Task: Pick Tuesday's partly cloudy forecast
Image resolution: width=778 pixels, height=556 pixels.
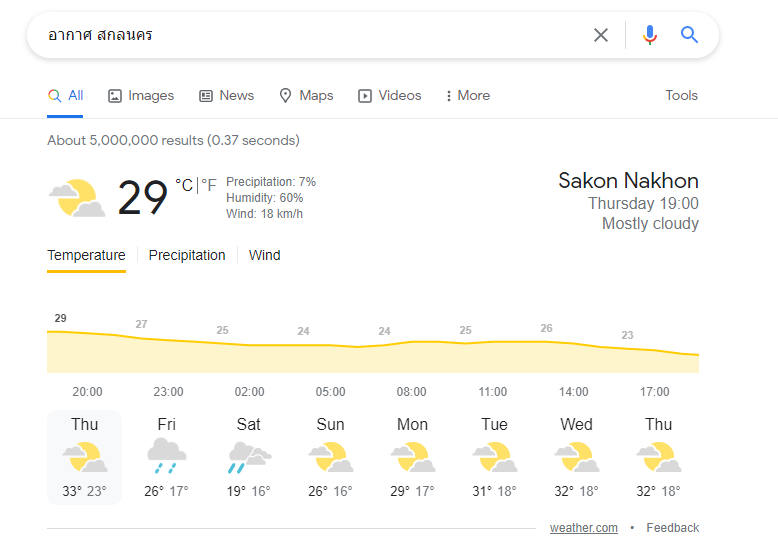Action: pos(495,457)
